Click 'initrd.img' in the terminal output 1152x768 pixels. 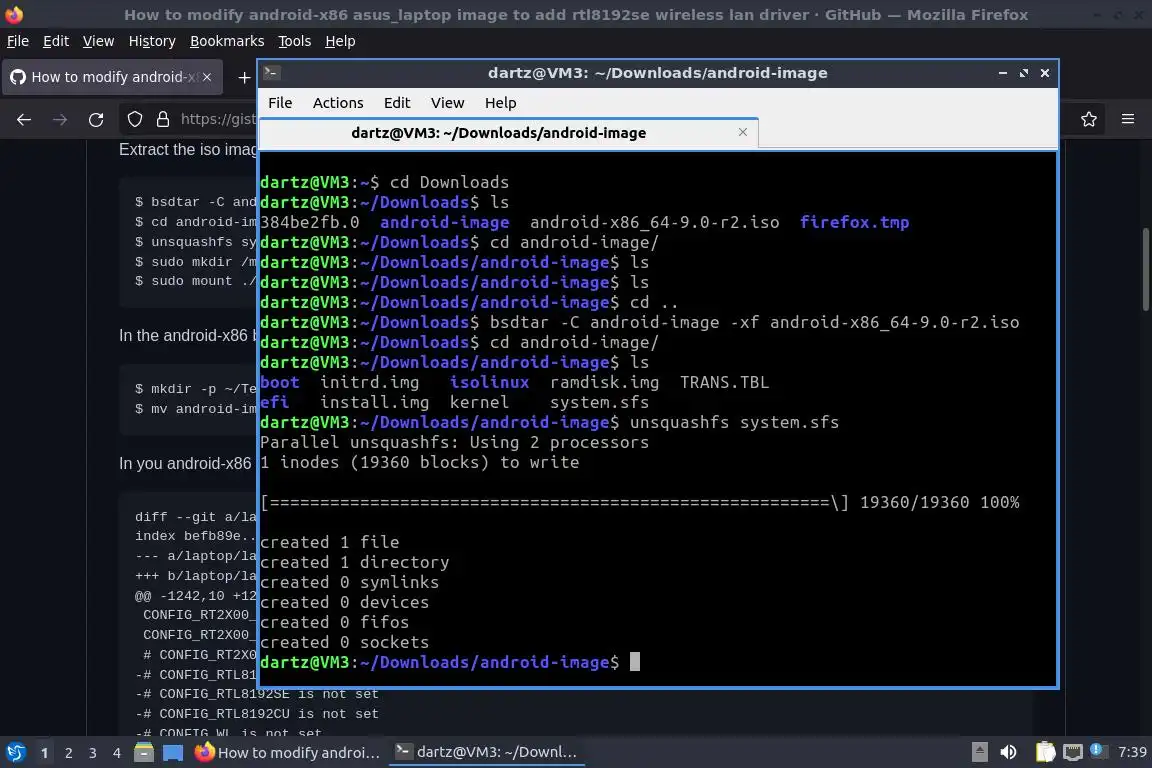point(370,382)
